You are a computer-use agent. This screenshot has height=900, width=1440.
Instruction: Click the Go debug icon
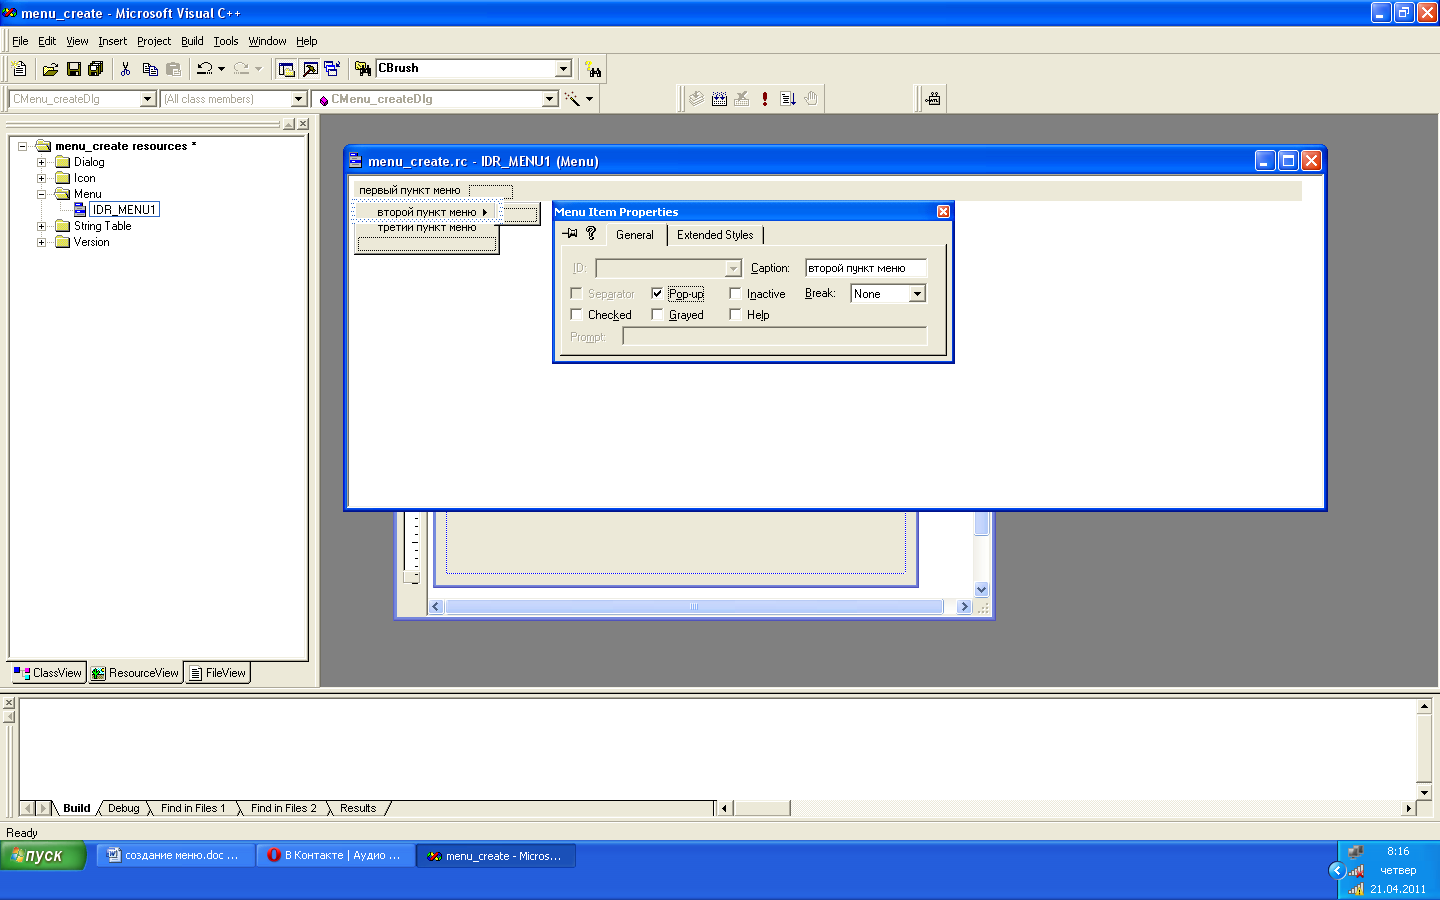pyautogui.click(x=788, y=99)
